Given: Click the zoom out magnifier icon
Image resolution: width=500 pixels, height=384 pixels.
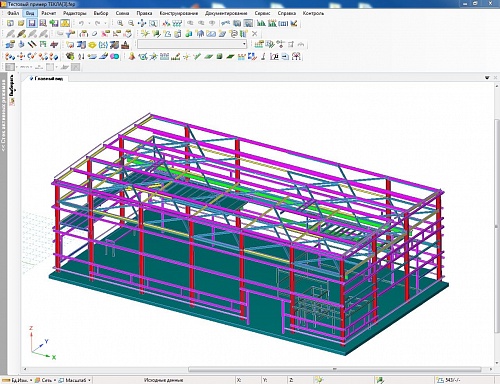Looking at the screenshot, I should [131, 23].
